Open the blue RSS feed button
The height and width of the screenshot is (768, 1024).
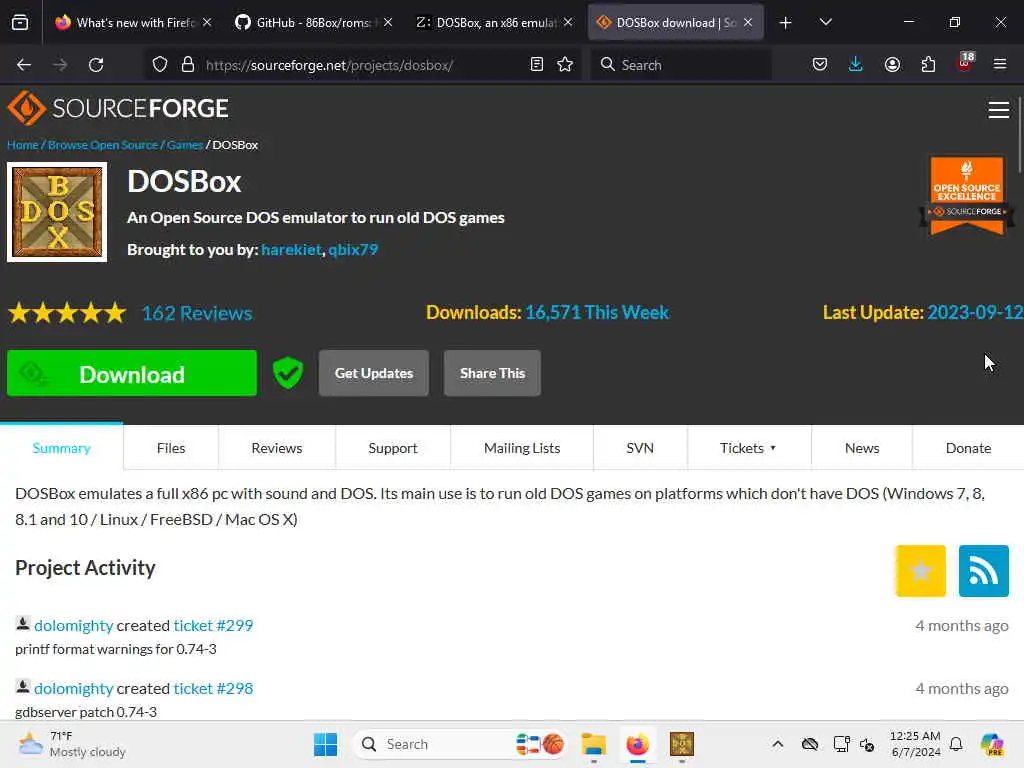984,571
